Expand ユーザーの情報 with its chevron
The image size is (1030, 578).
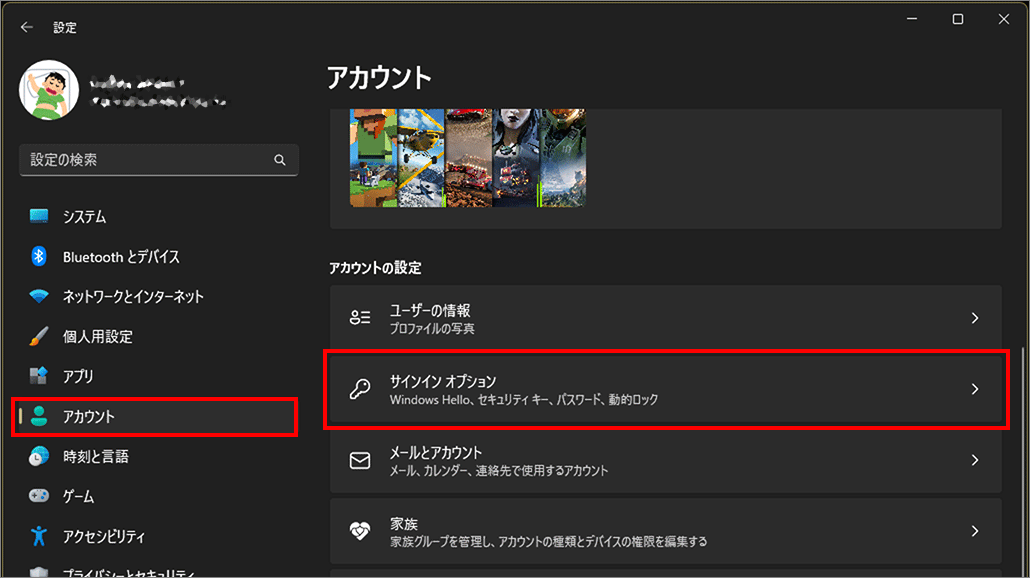(x=975, y=318)
